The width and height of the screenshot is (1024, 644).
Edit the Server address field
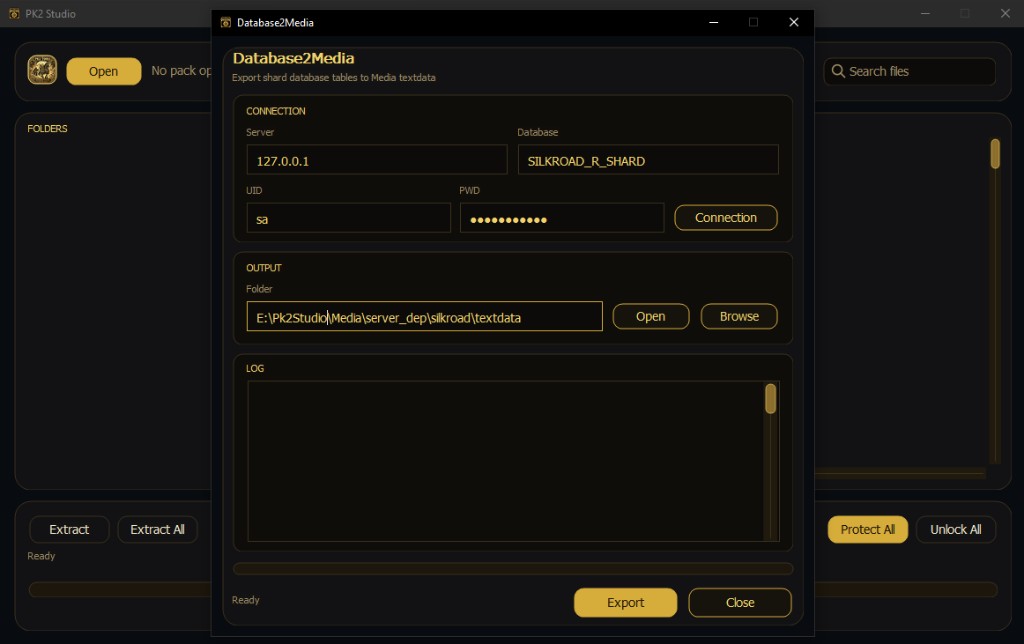(377, 160)
